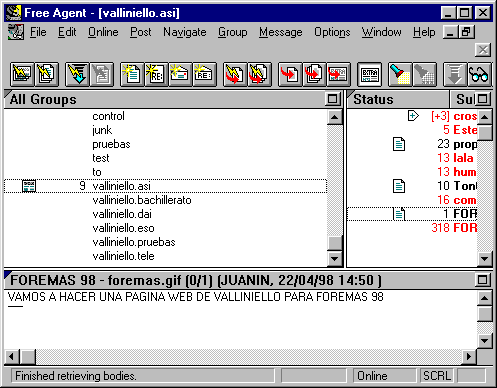
Task: Watch thread using the glasses icon
Action: point(479,74)
